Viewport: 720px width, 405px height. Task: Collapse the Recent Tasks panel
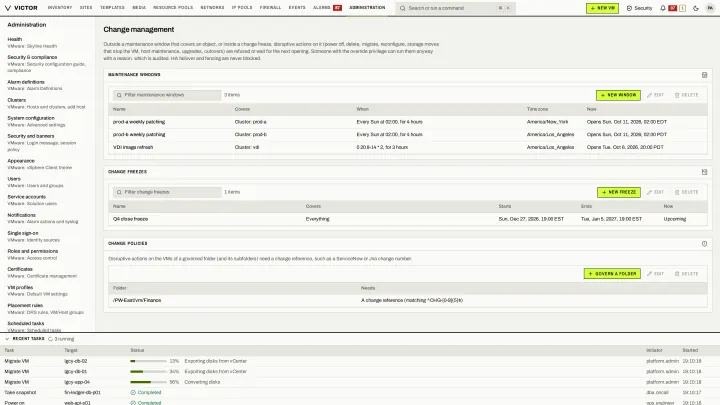[7, 339]
